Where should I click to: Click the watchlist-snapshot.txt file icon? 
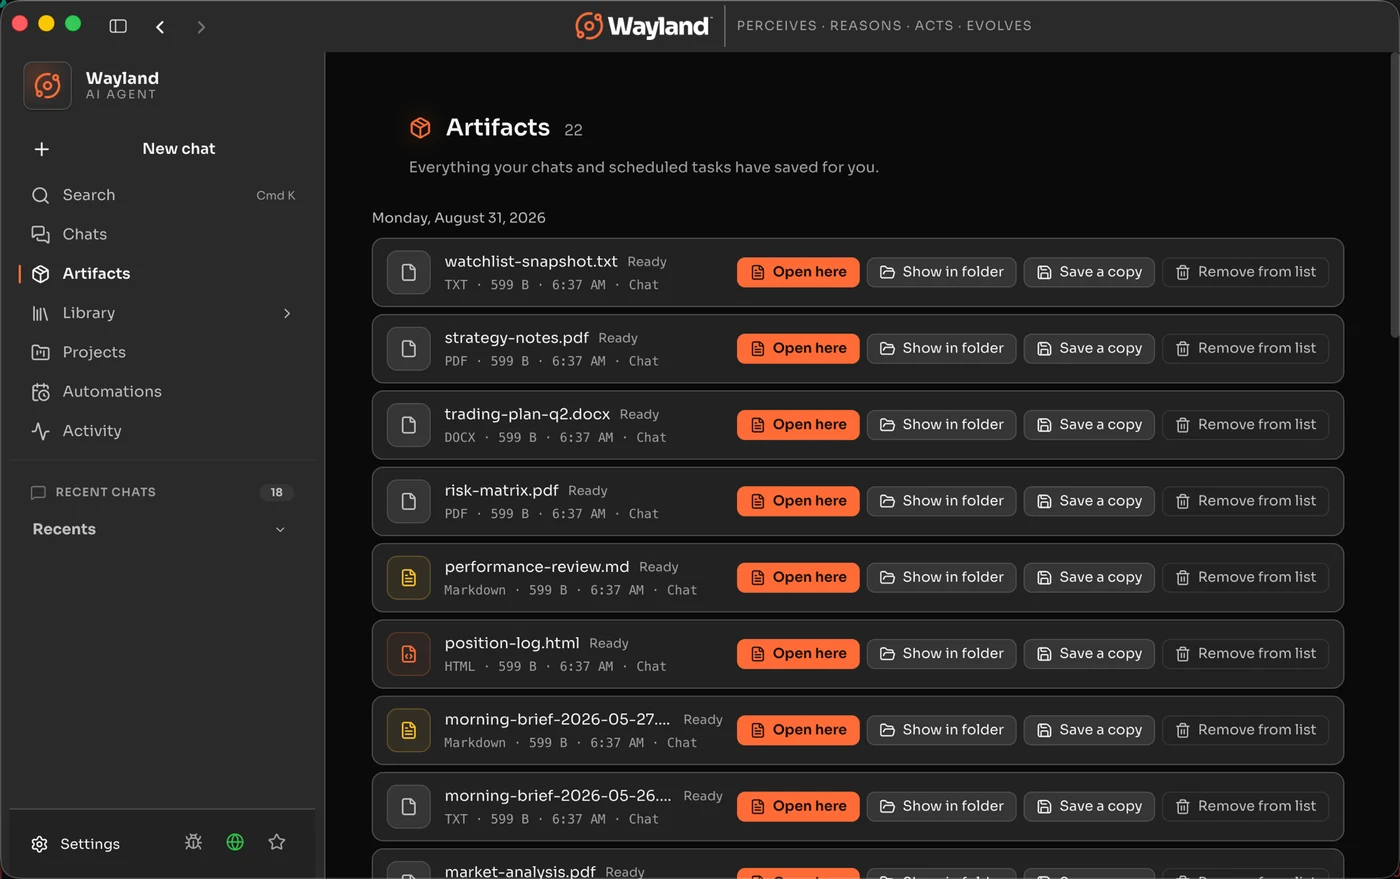tap(408, 272)
